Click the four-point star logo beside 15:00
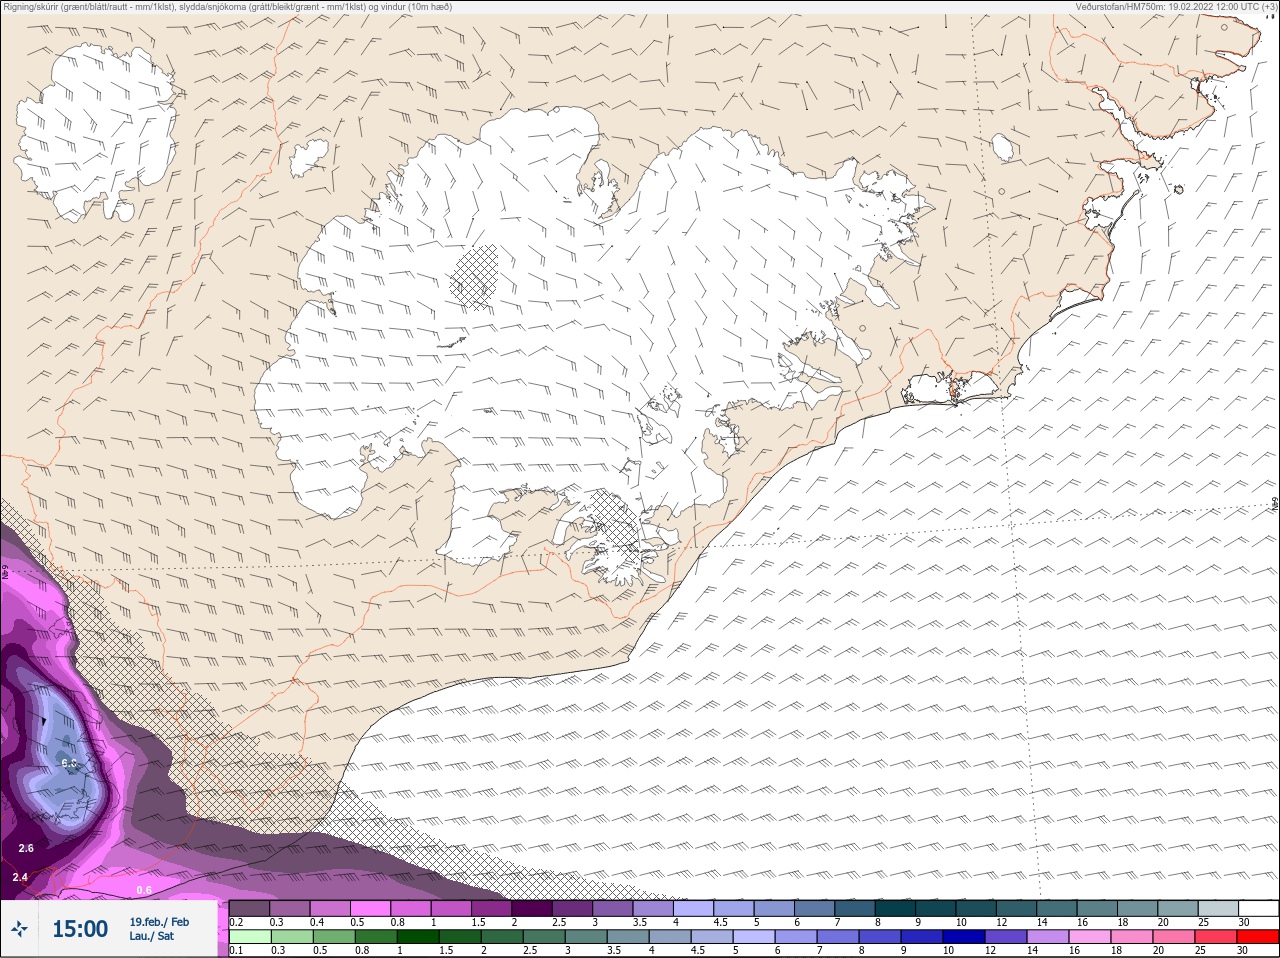The image size is (1280, 958). (19, 929)
